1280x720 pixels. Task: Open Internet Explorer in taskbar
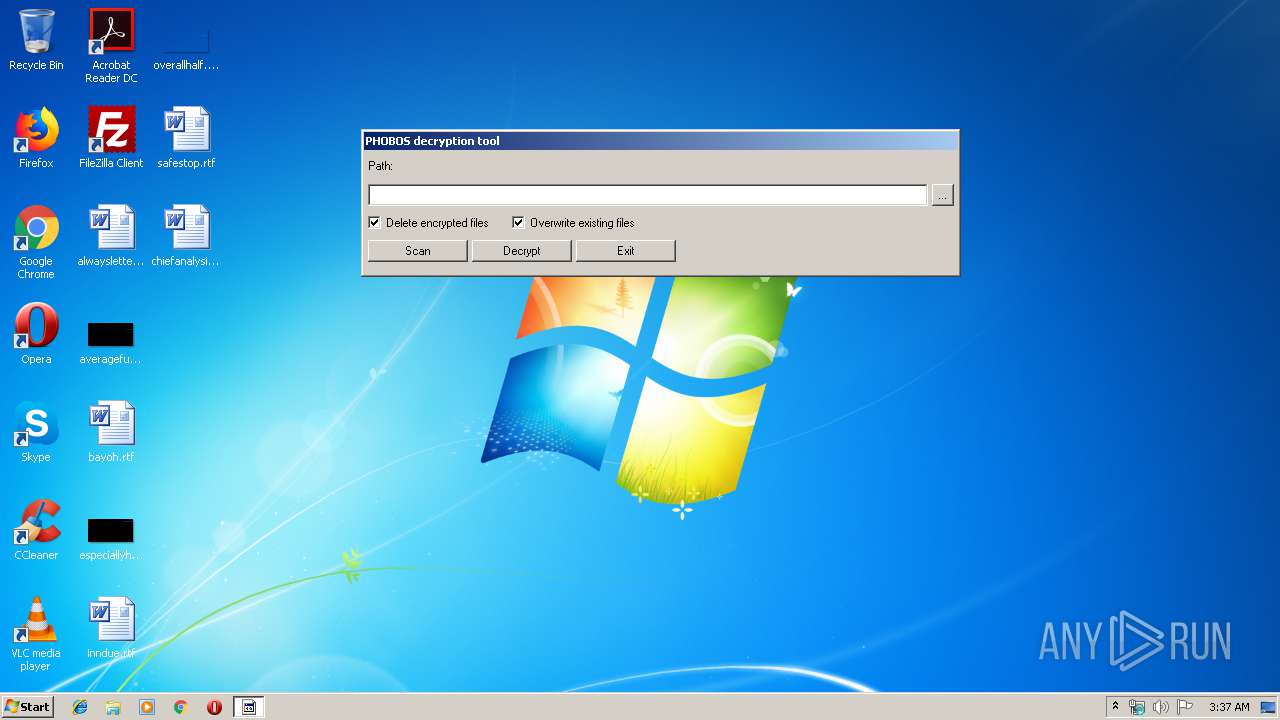(80, 707)
